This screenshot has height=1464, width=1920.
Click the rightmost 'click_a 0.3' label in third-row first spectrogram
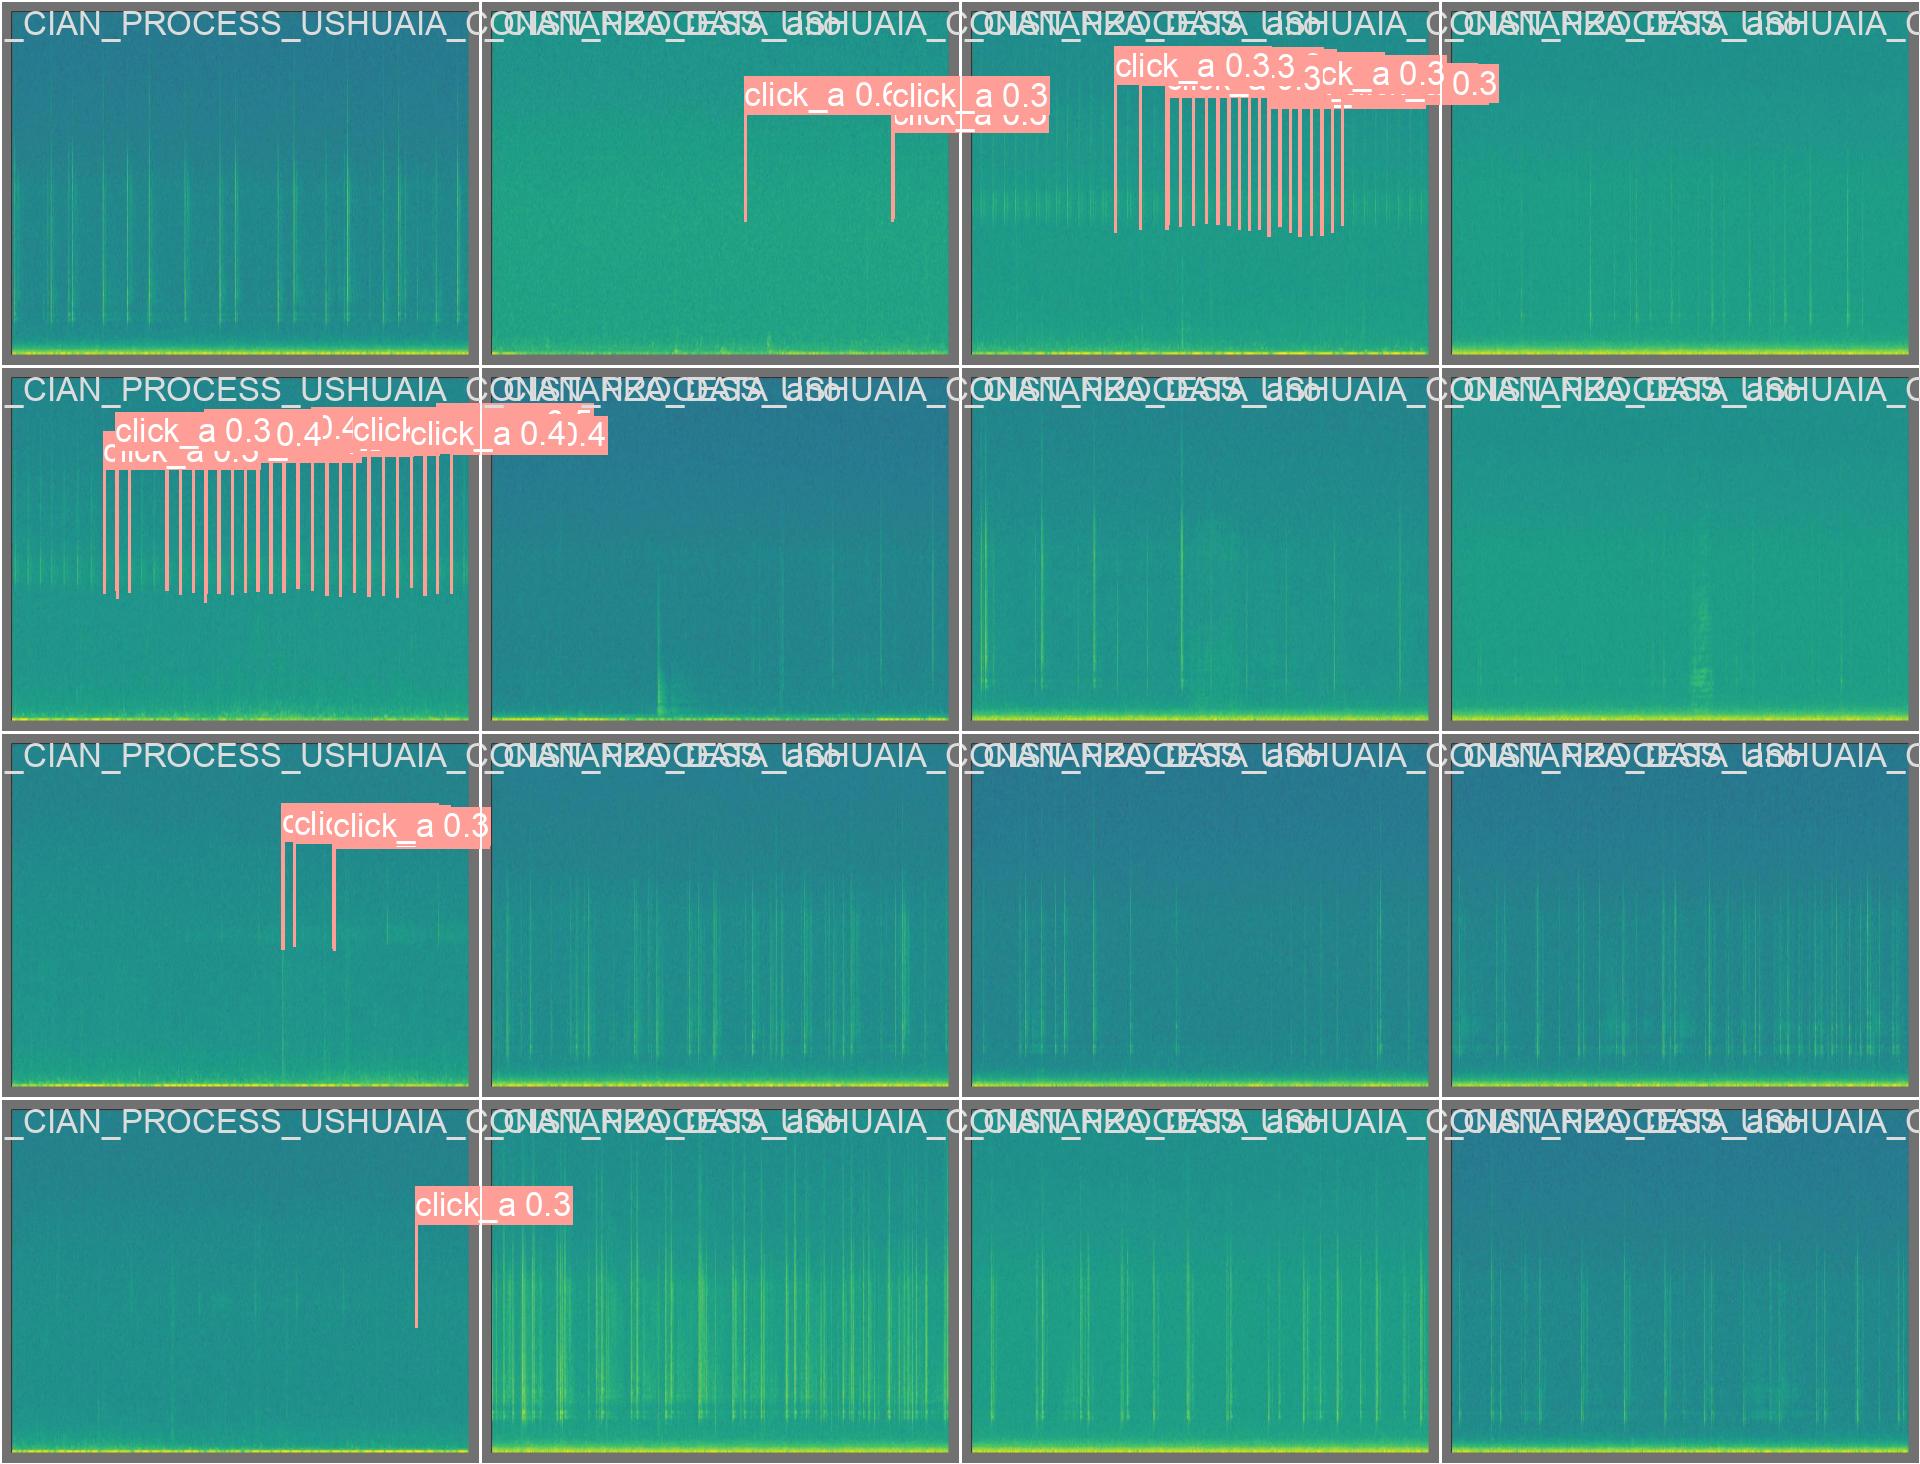[x=411, y=827]
